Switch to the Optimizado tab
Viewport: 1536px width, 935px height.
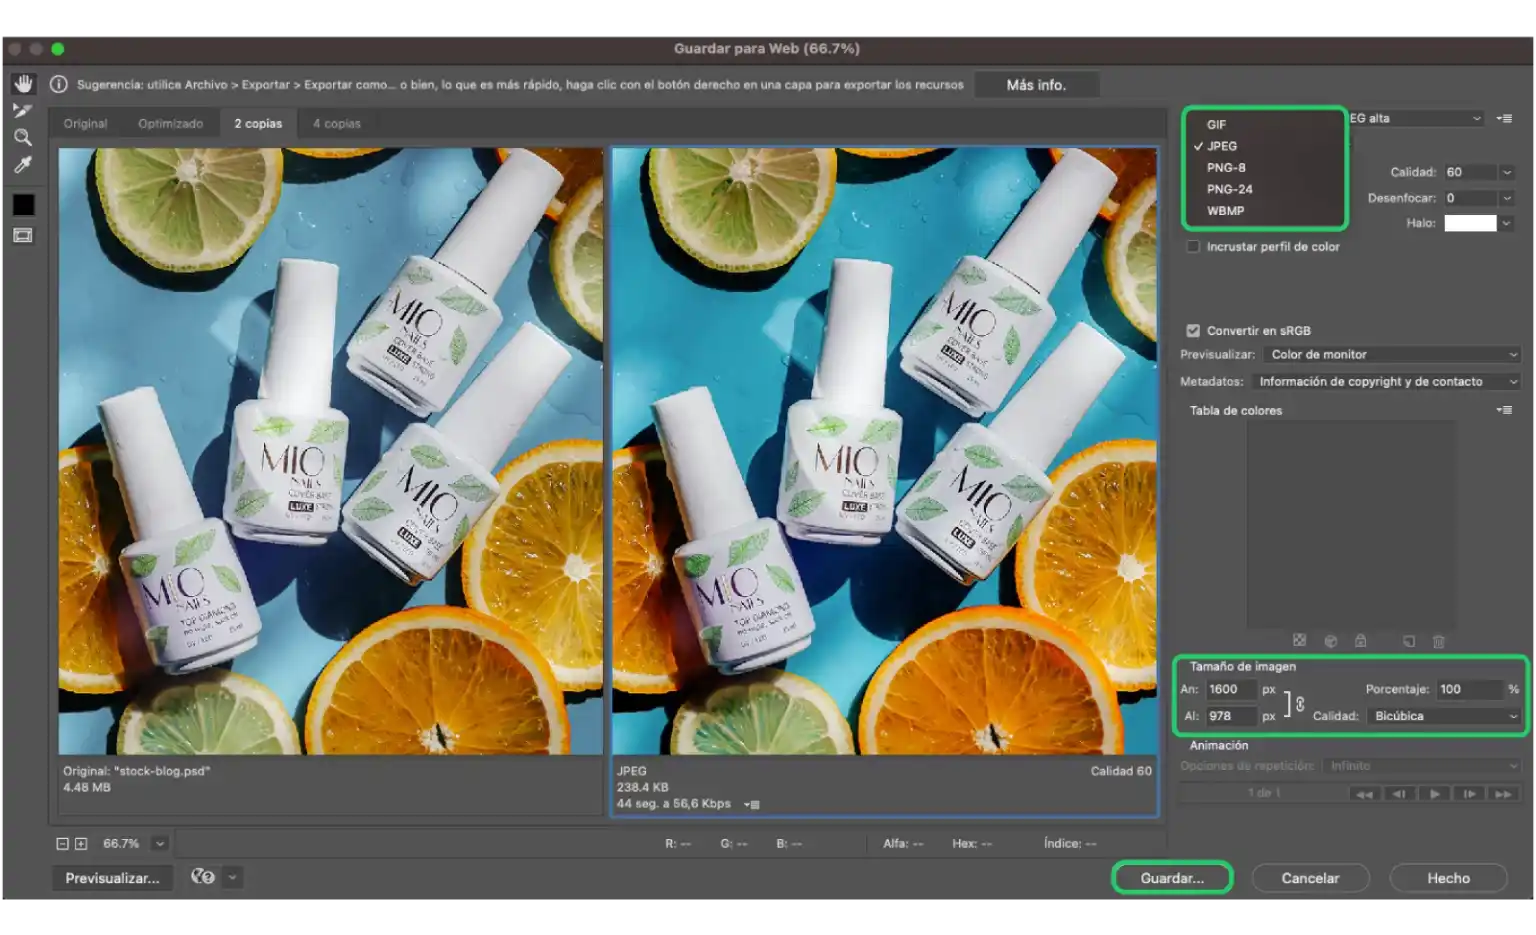170,124
